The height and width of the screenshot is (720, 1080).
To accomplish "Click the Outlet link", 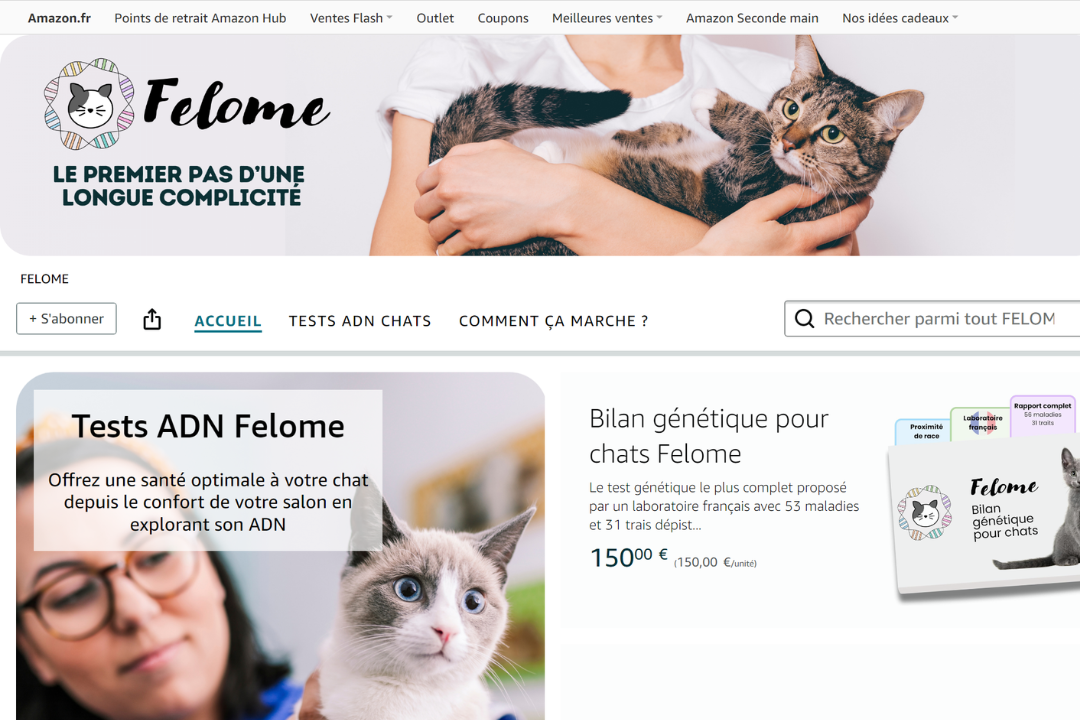I will (x=435, y=18).
